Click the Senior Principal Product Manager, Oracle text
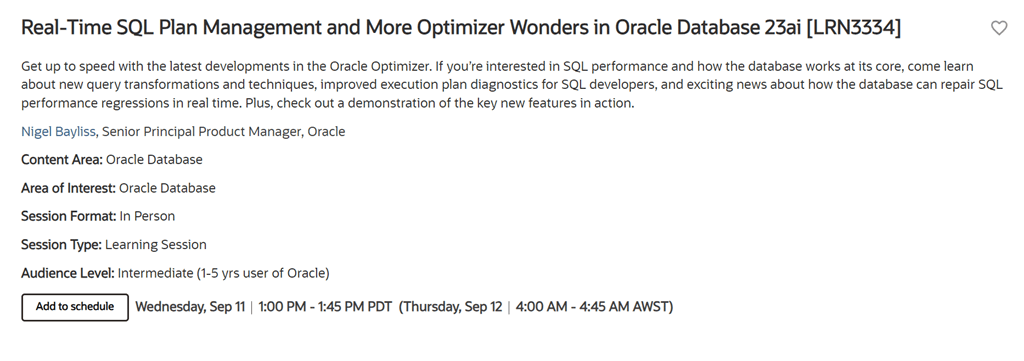 (x=223, y=132)
